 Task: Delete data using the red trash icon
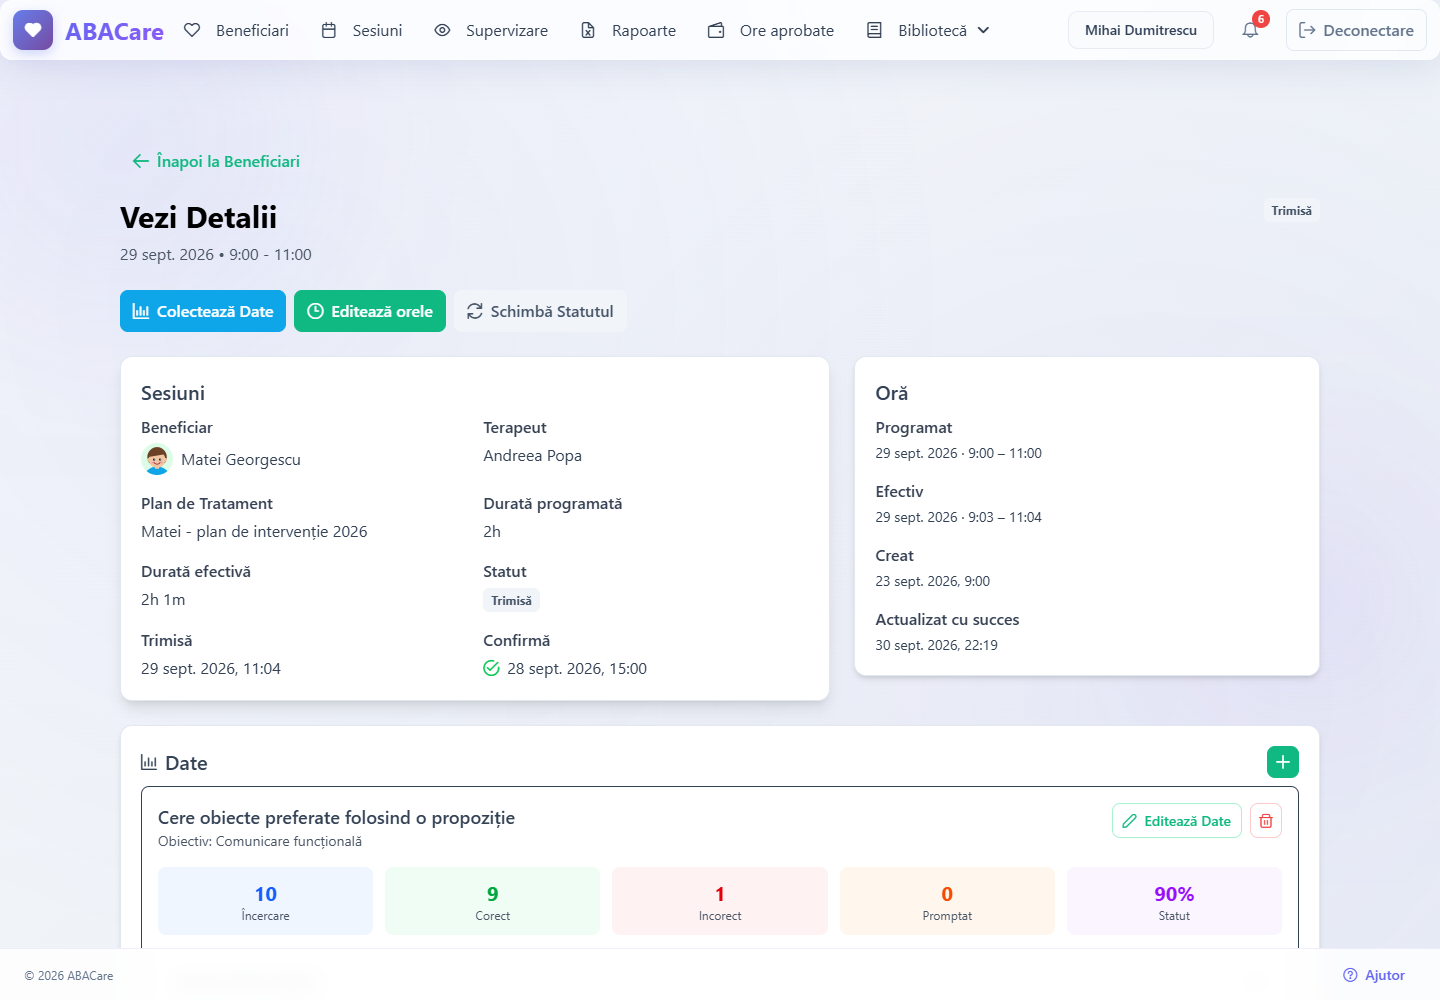tap(1266, 821)
